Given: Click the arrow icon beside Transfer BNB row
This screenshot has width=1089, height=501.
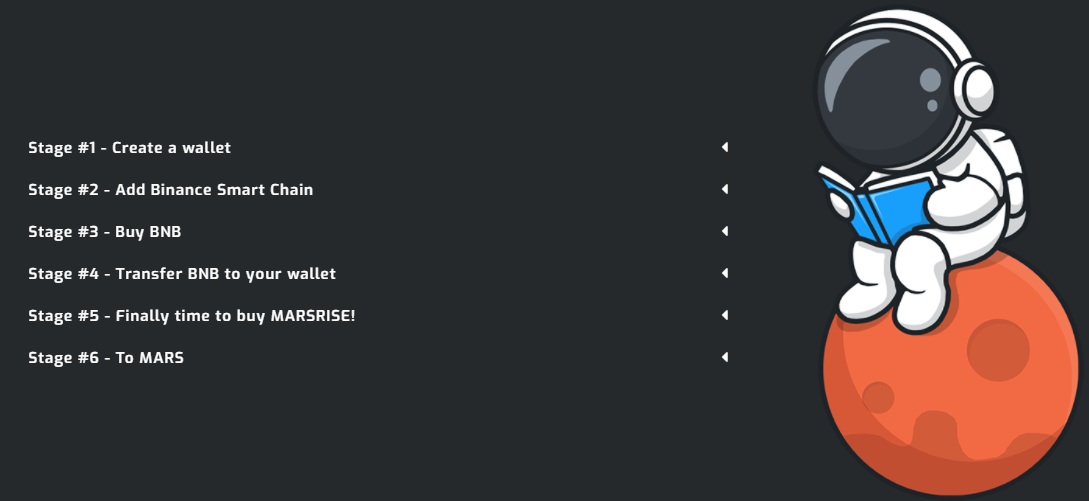Looking at the screenshot, I should point(725,273).
